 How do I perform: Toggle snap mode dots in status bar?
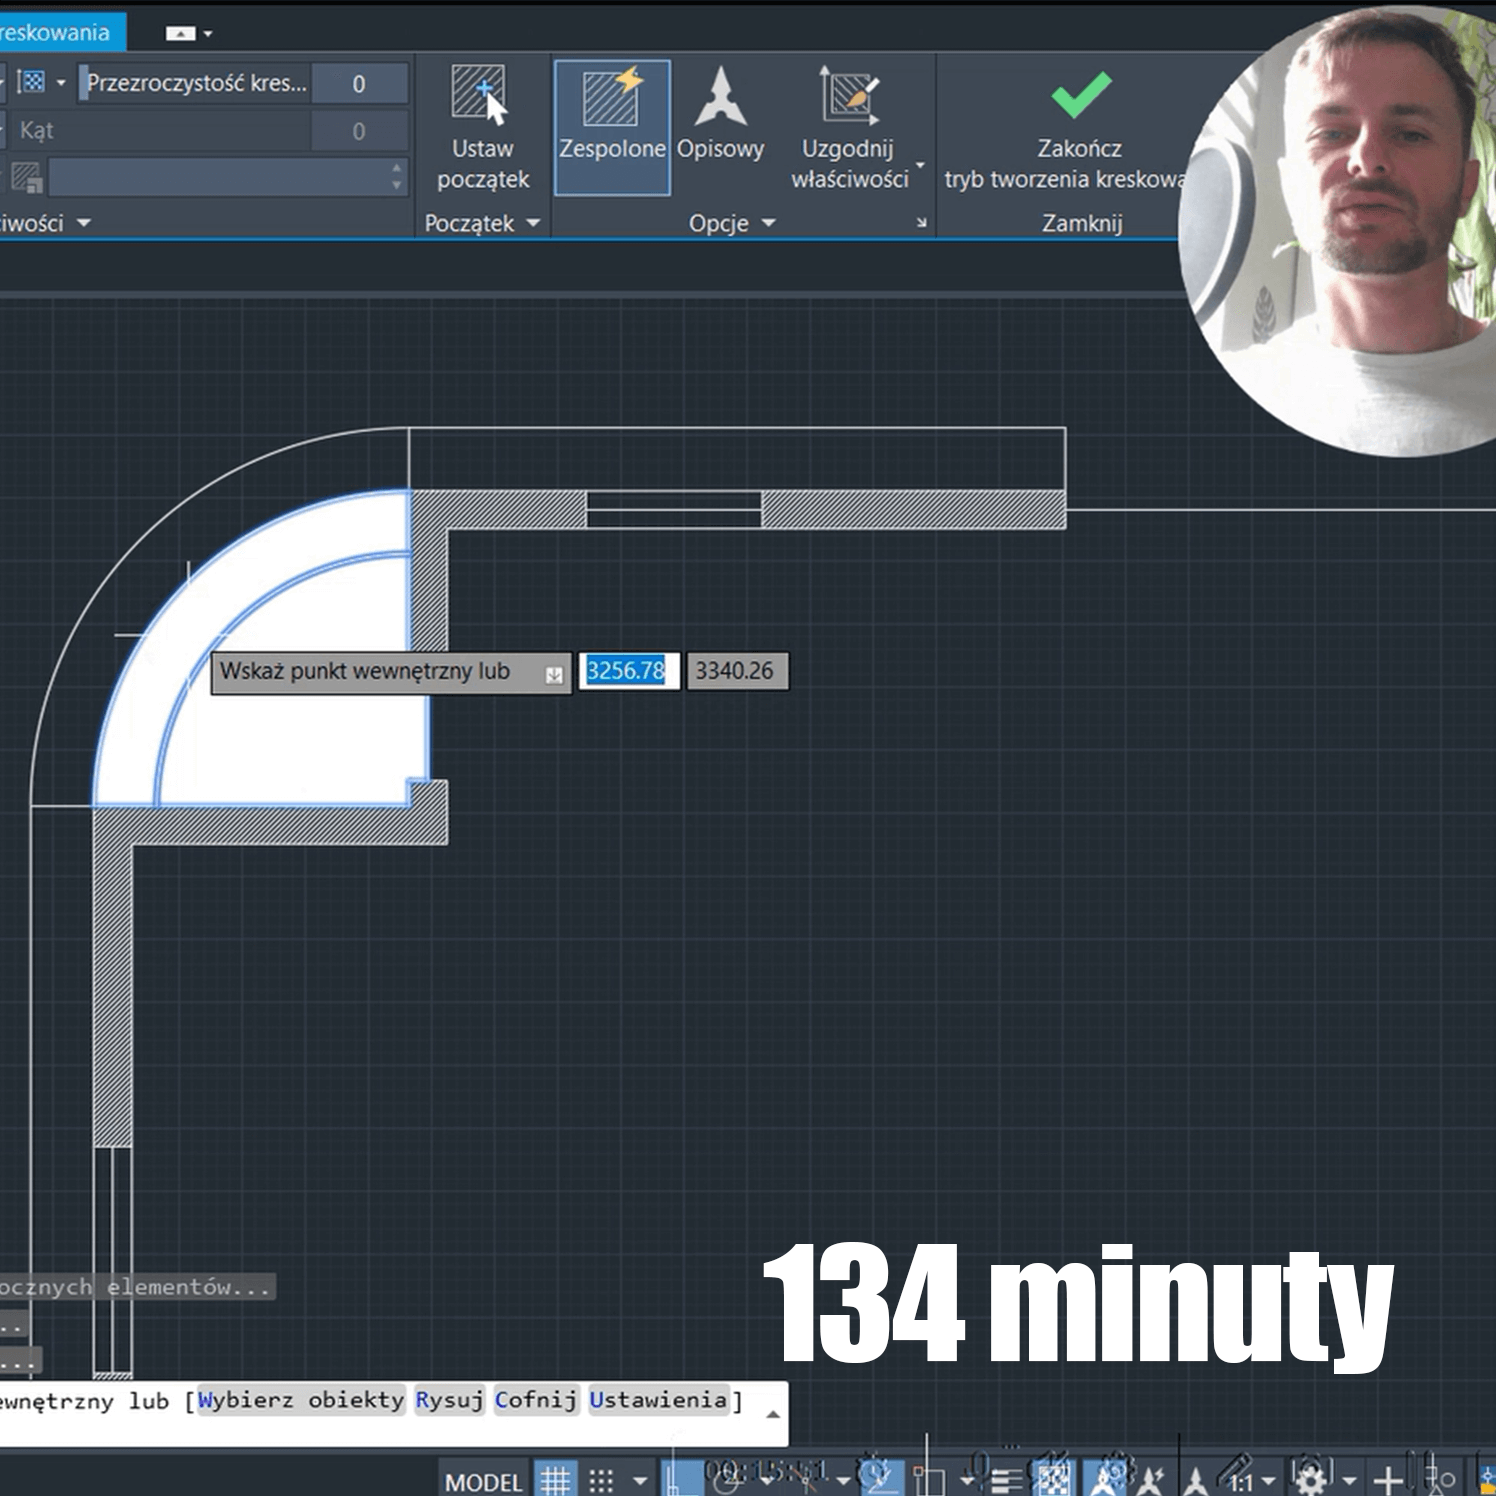click(601, 1480)
